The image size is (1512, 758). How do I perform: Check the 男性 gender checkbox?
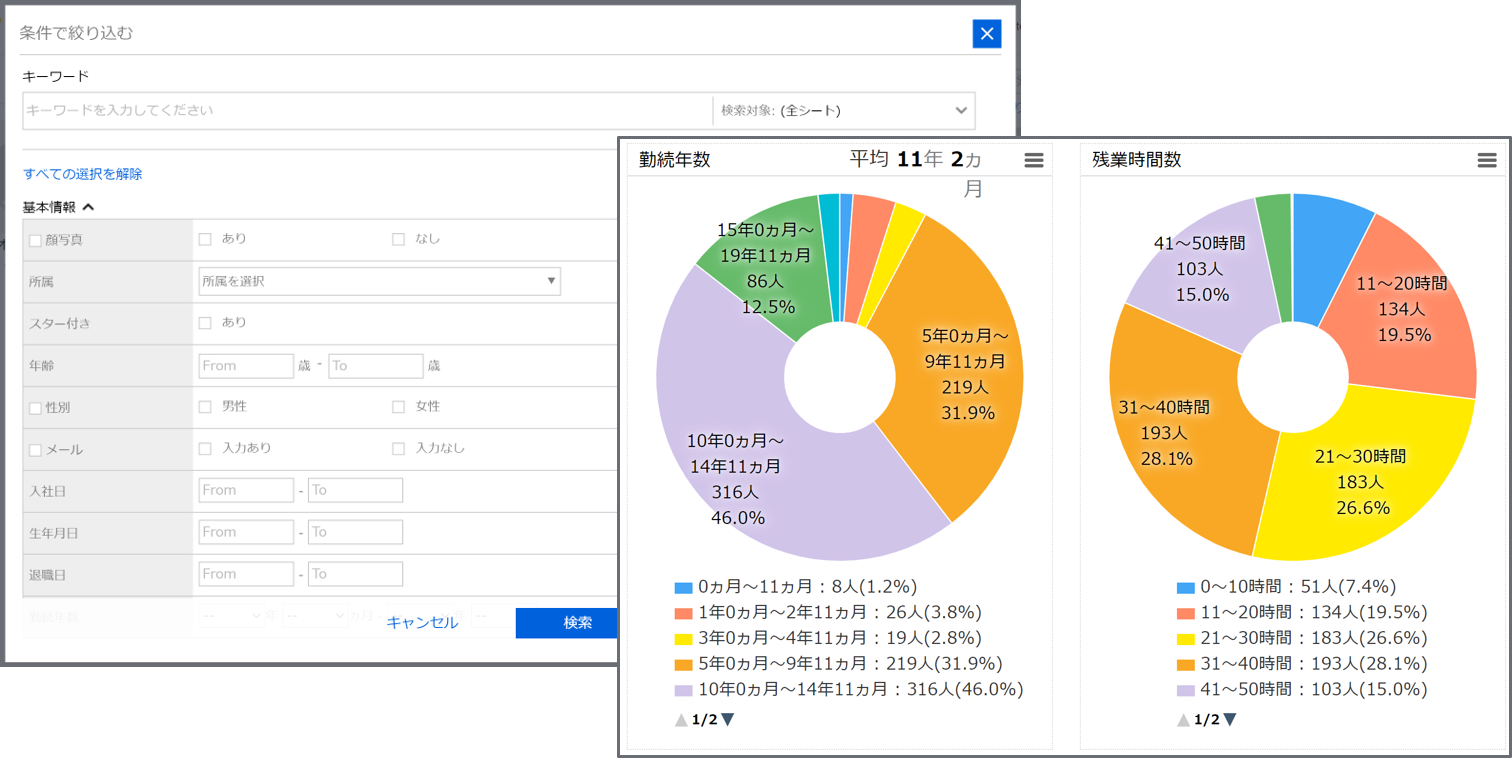pyautogui.click(x=205, y=407)
